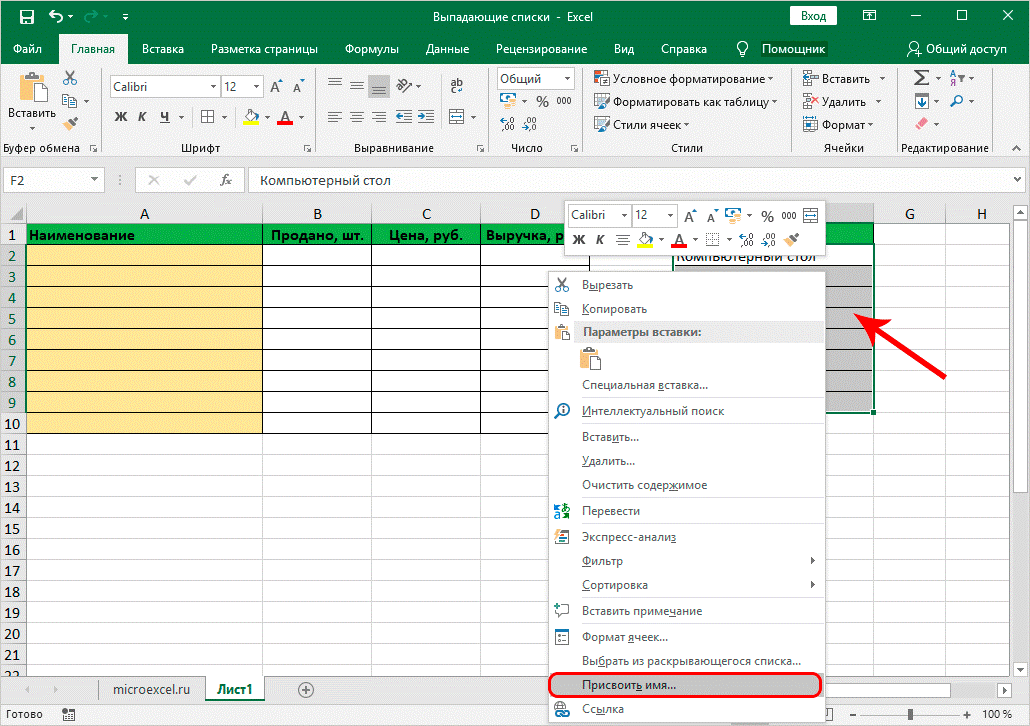The width and height of the screenshot is (1030, 726).
Task: Click the AutoSum sigma icon
Action: 921,78
